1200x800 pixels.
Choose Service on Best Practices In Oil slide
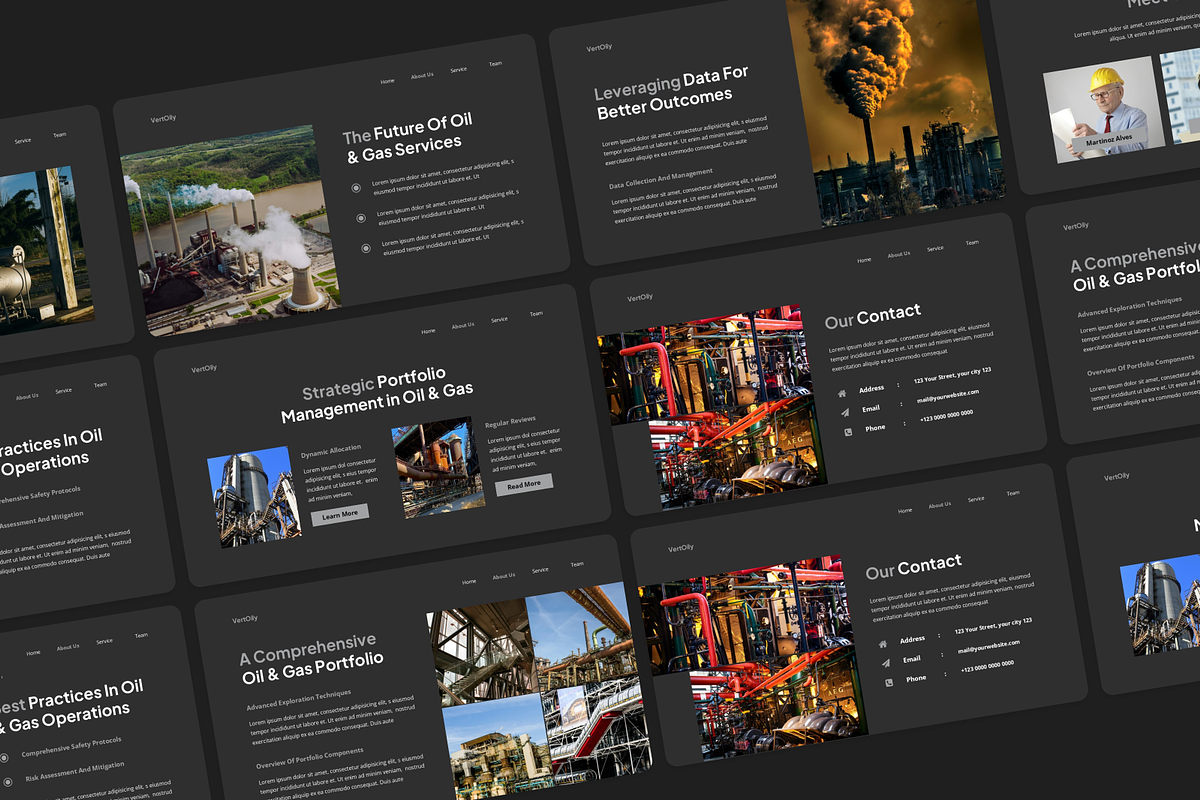tap(104, 642)
